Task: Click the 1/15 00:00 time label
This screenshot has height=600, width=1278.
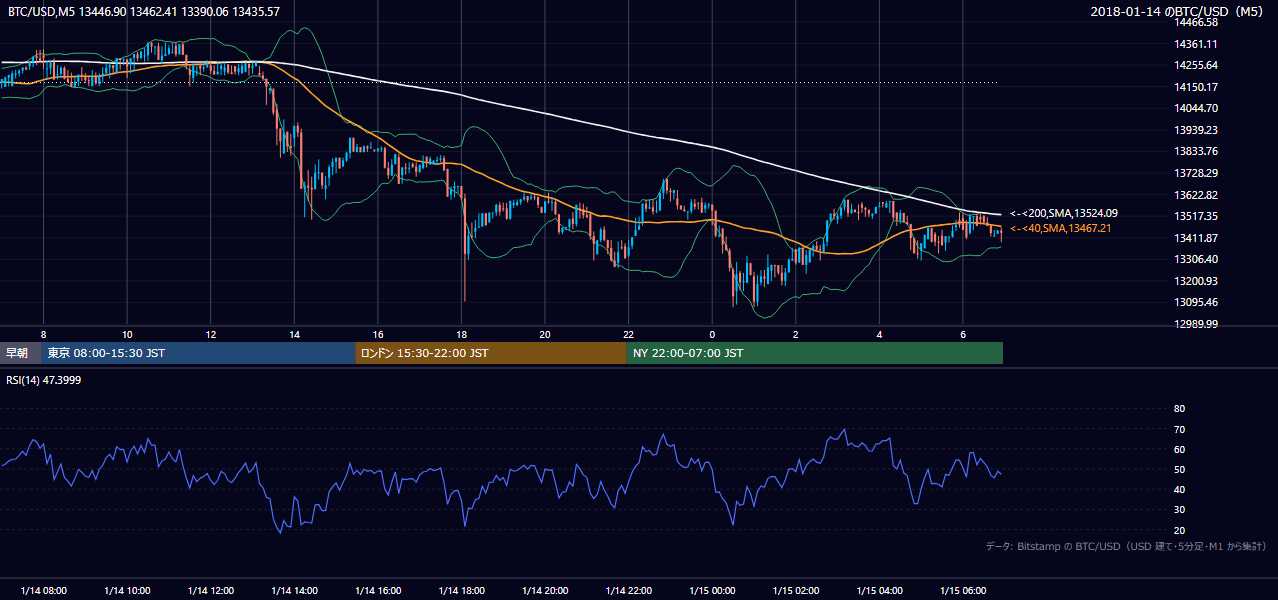Action: [x=711, y=590]
